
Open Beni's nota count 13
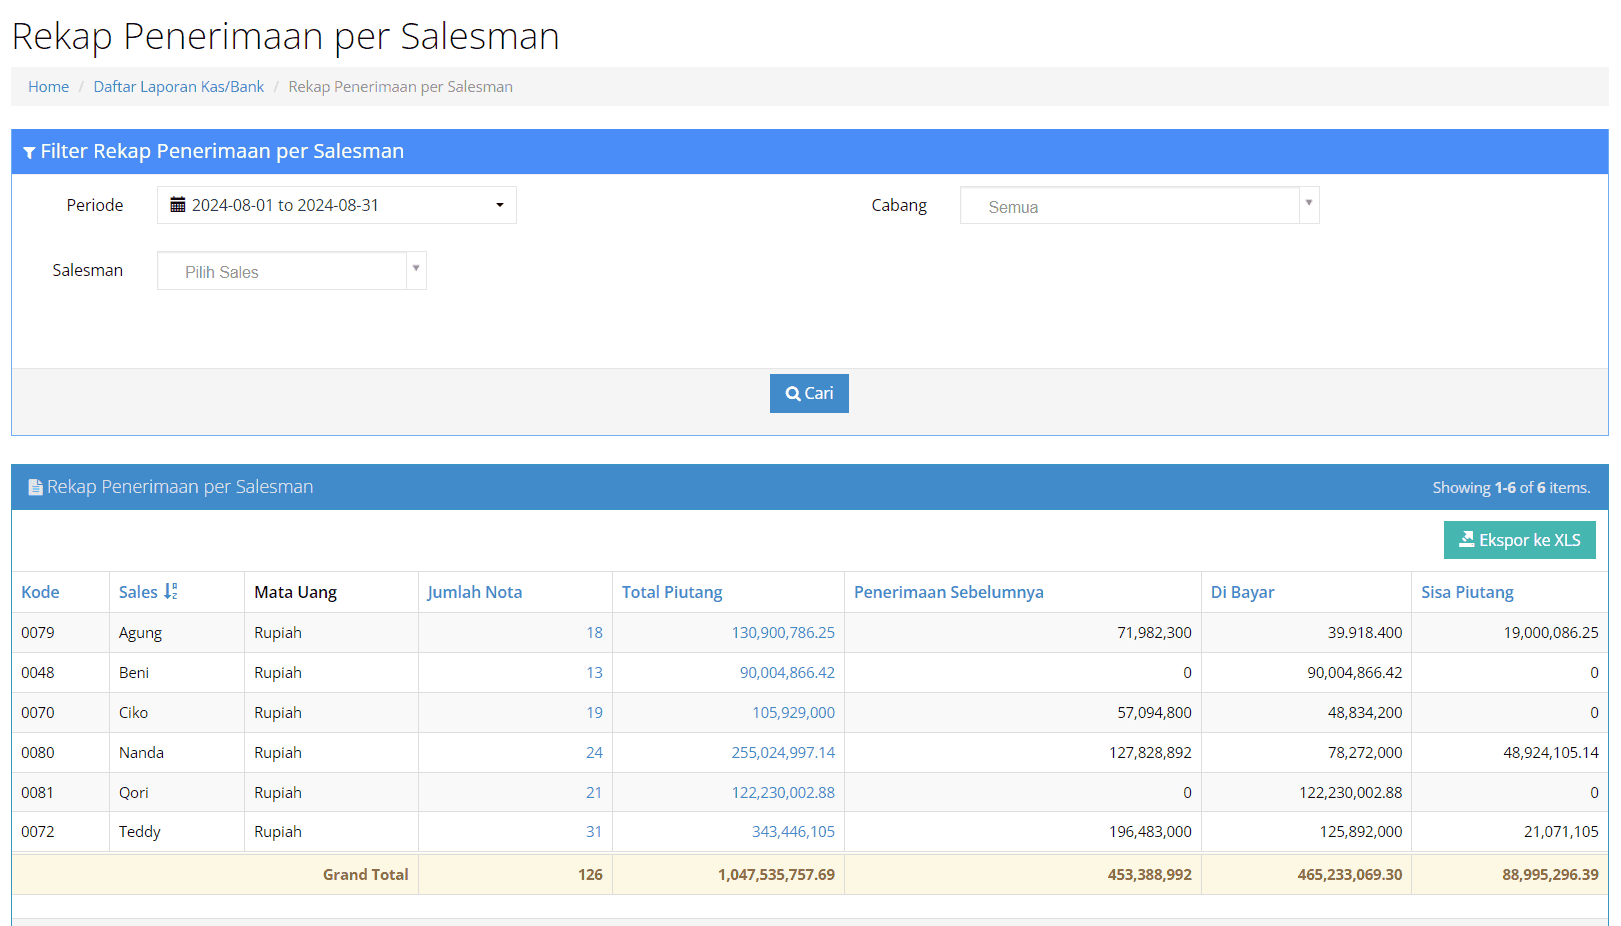(x=594, y=673)
